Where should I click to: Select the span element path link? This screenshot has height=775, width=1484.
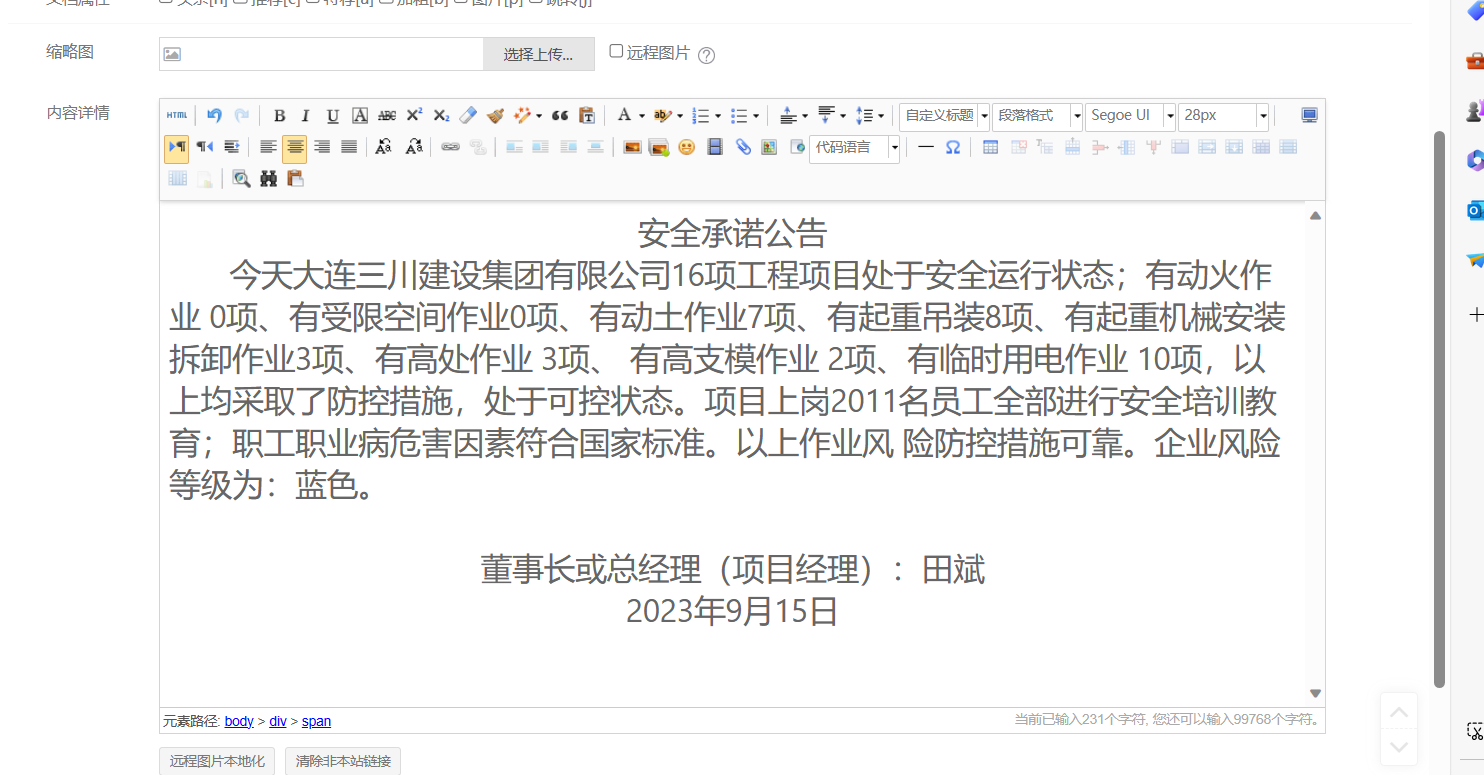(x=316, y=721)
